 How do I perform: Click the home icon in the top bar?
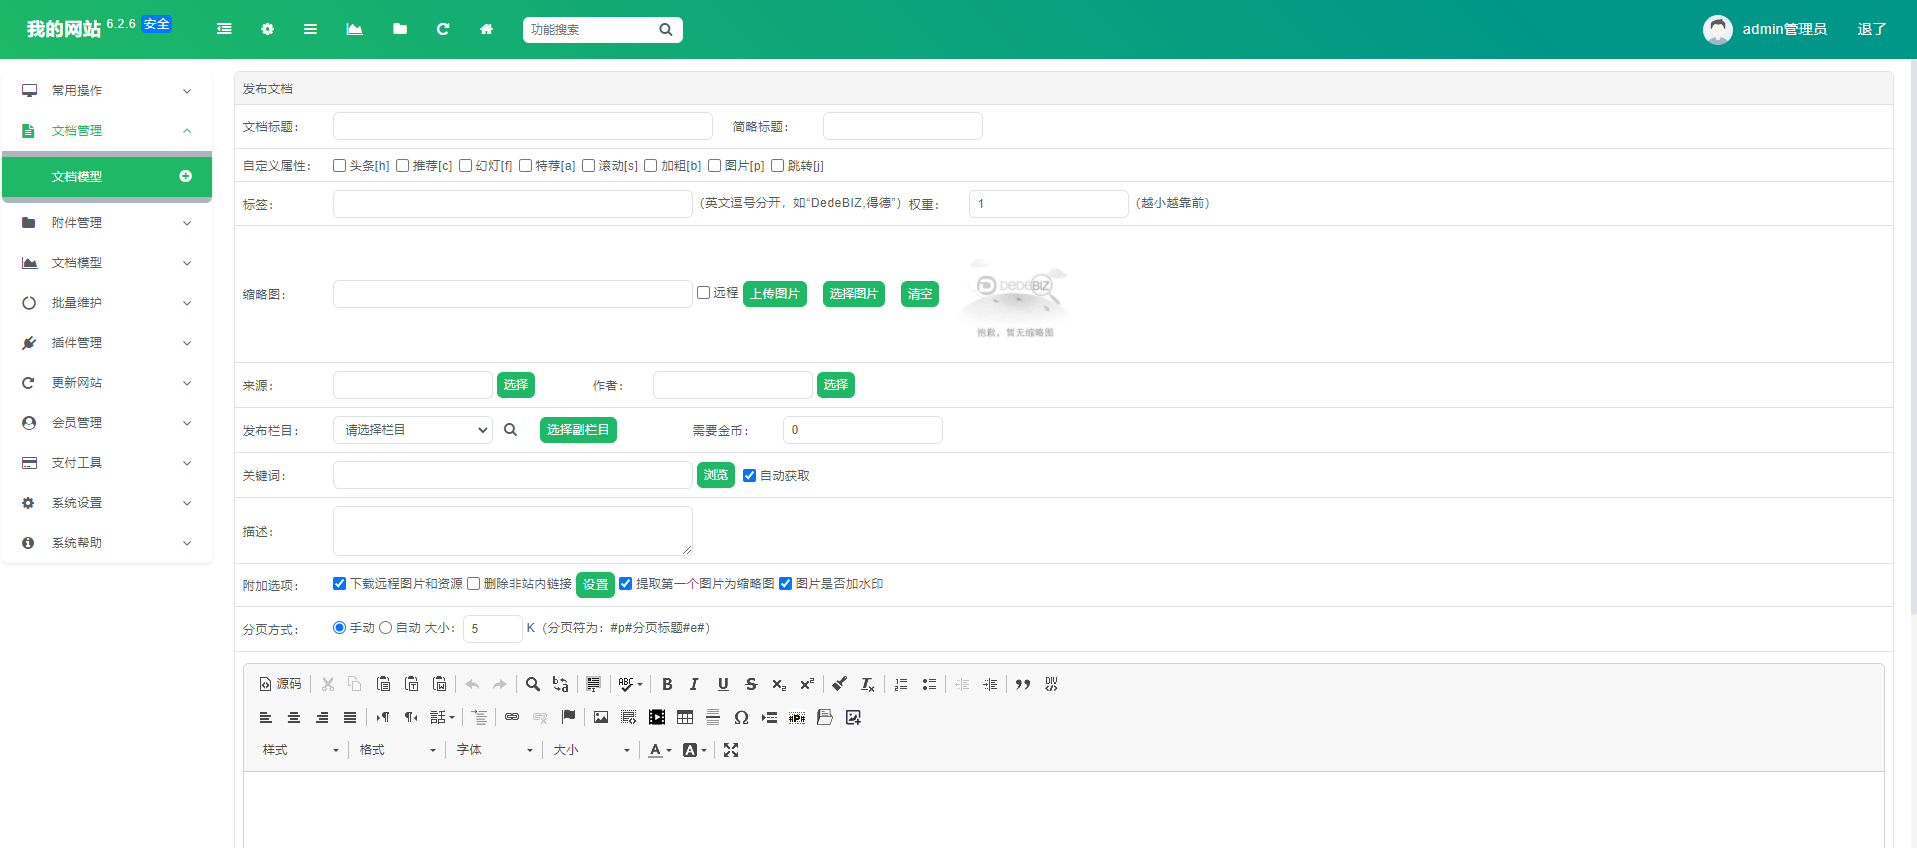click(486, 30)
